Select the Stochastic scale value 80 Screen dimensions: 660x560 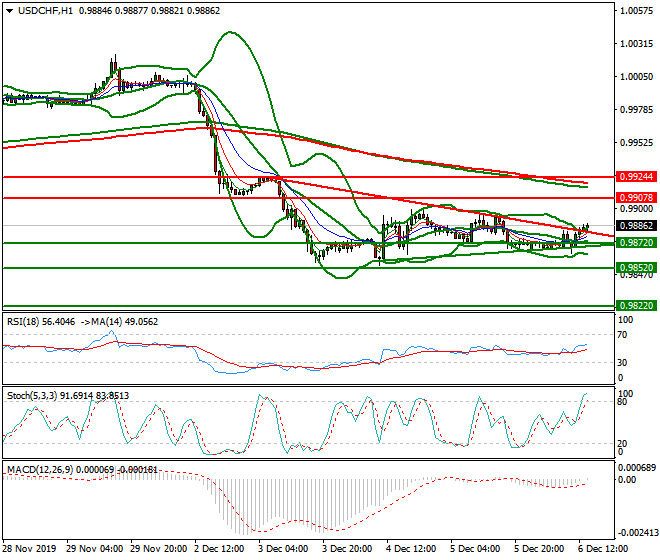tap(622, 402)
